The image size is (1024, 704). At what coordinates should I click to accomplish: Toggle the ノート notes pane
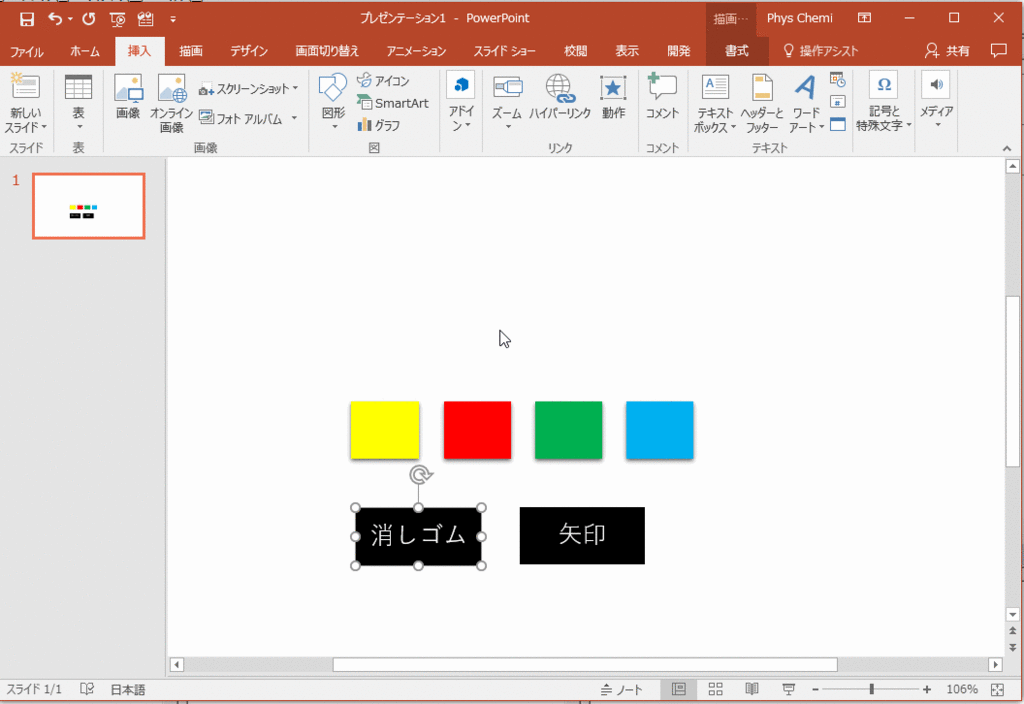(x=622, y=690)
